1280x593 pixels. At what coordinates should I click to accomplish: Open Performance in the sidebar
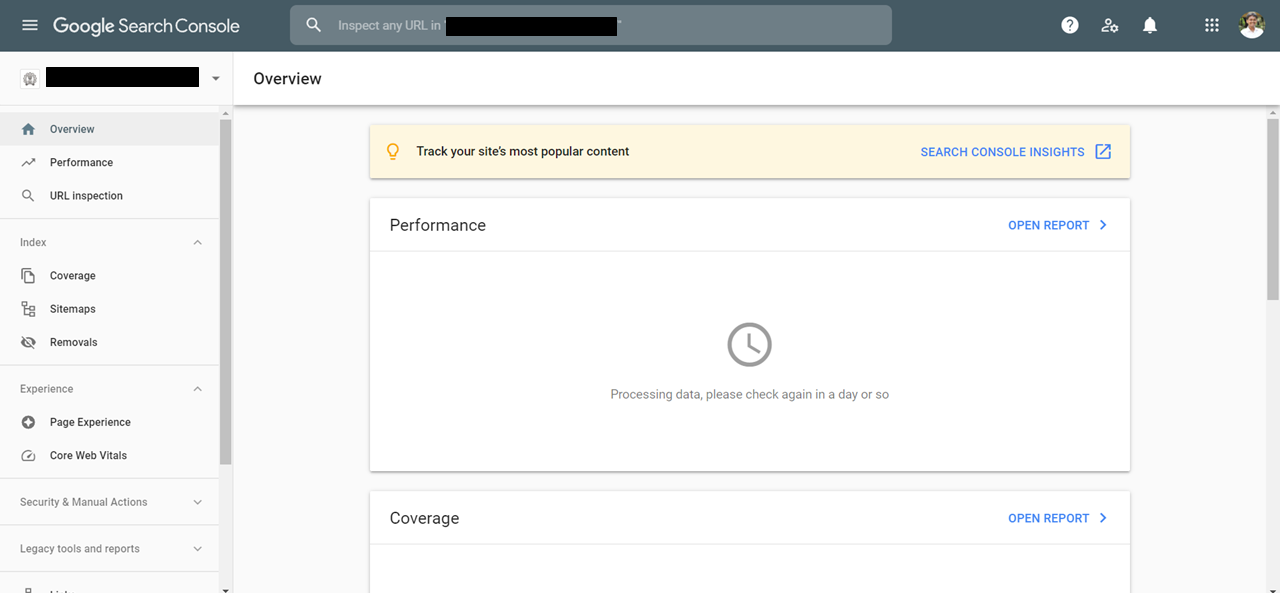pos(109,162)
